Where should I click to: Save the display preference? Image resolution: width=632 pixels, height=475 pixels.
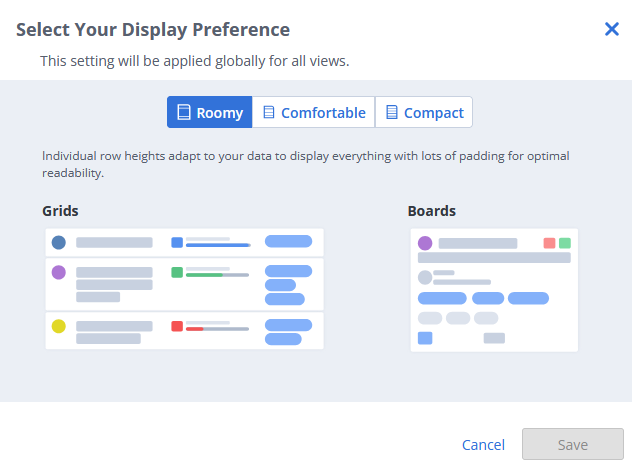572,445
